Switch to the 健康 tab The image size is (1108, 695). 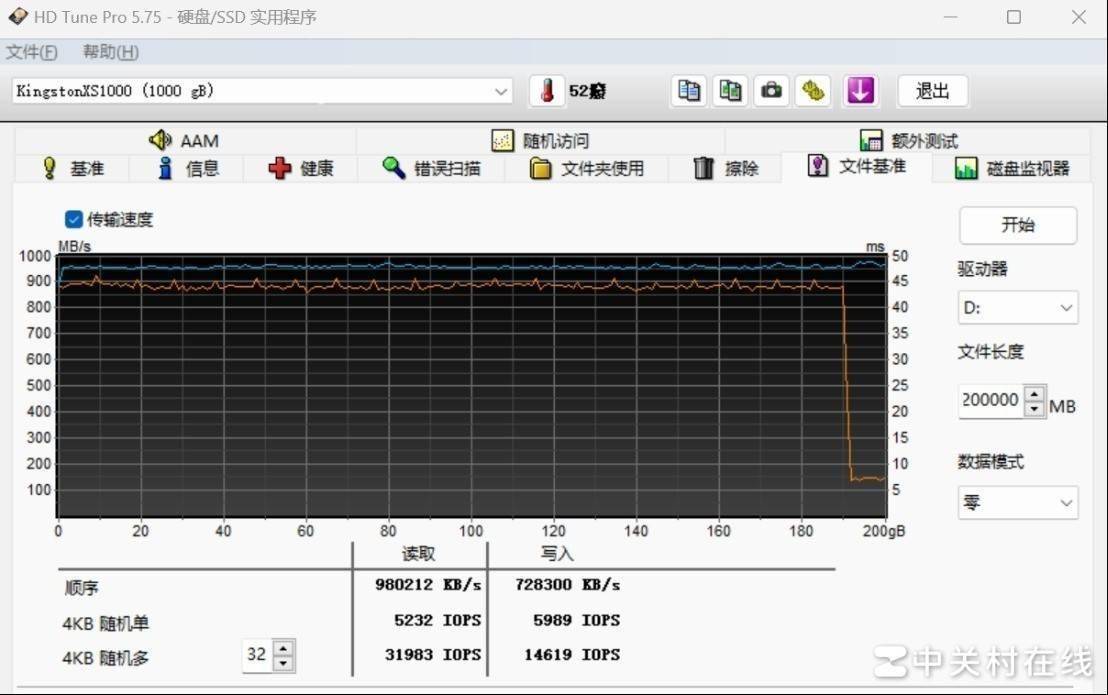[x=301, y=168]
